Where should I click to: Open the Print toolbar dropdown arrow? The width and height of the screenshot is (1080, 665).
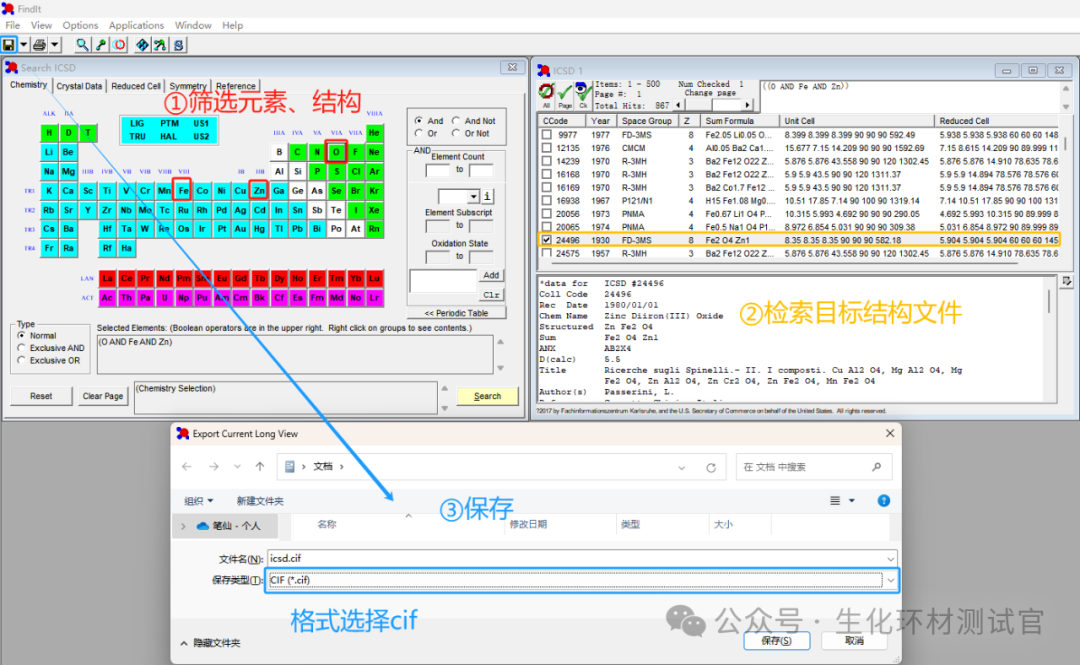pyautogui.click(x=54, y=45)
